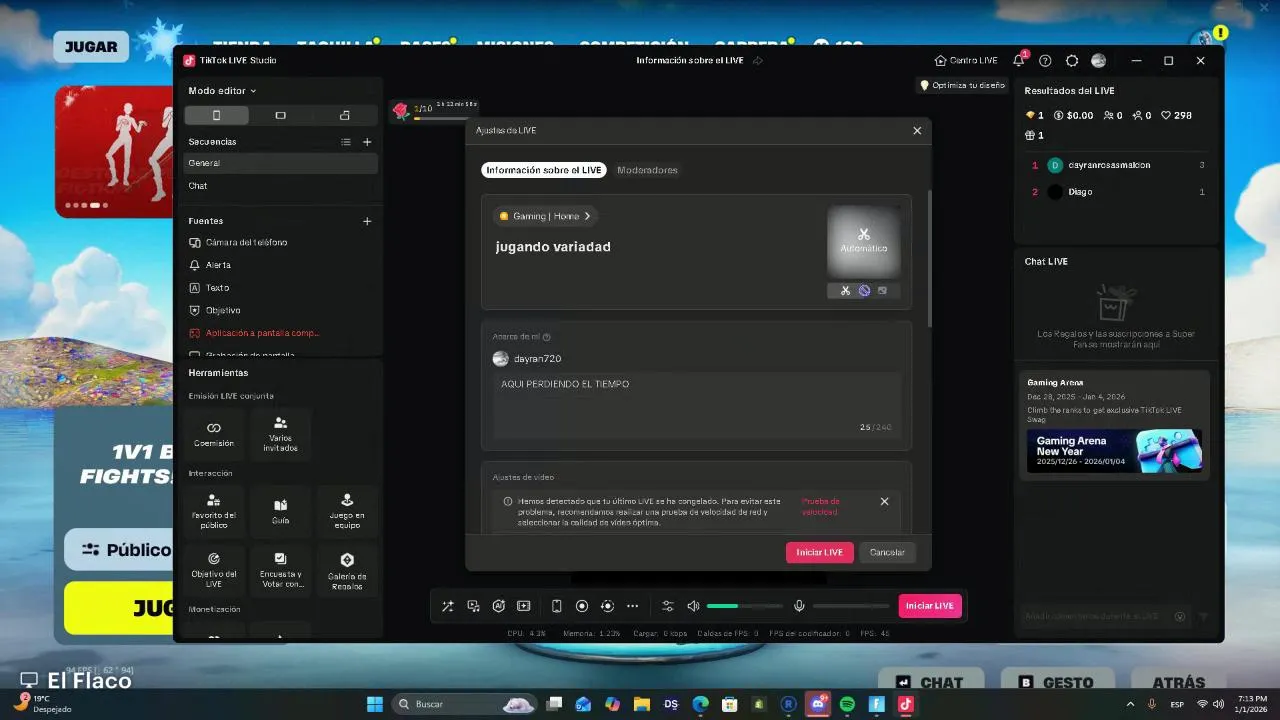Click the Acerca de mí help icon
1280x720 pixels.
click(x=546, y=337)
